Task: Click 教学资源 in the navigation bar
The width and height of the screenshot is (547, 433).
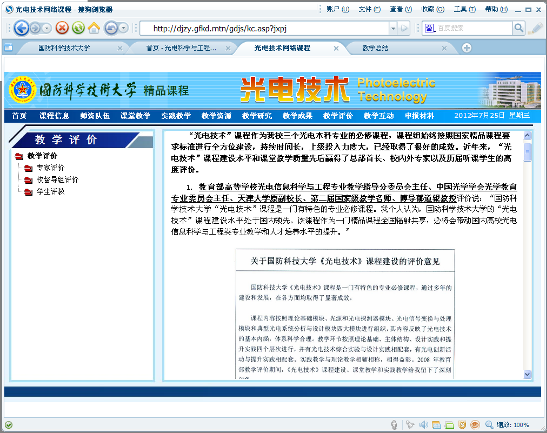Action: click(216, 116)
